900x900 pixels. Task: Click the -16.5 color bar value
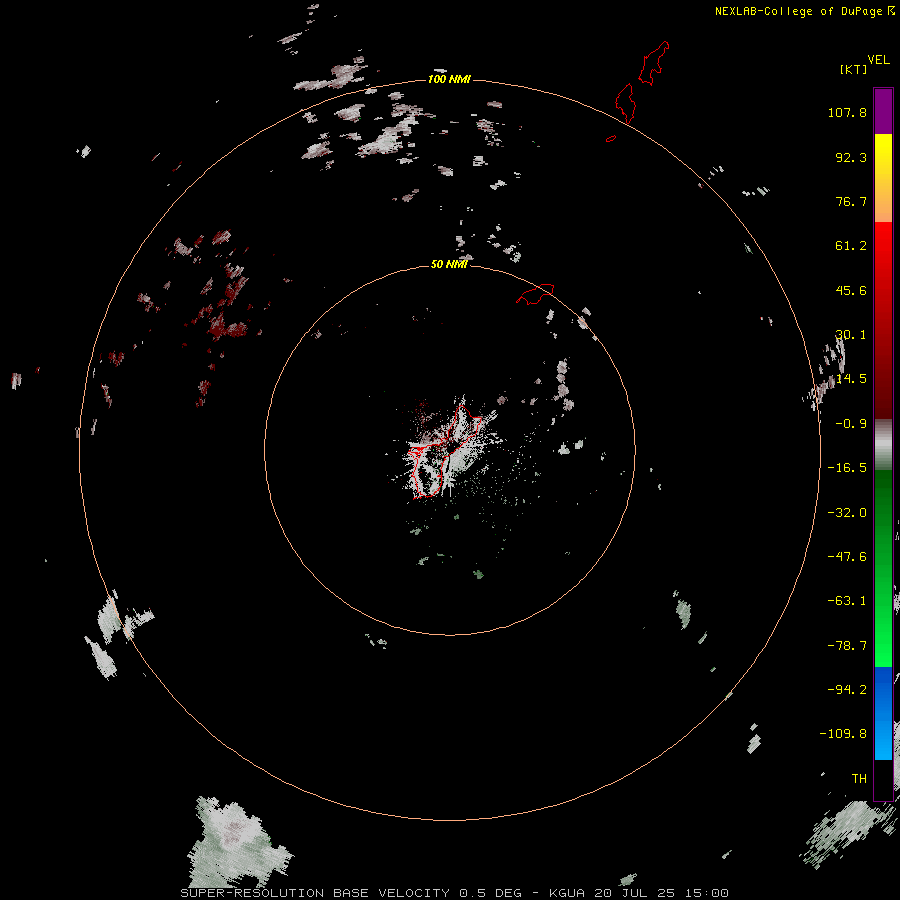(847, 468)
